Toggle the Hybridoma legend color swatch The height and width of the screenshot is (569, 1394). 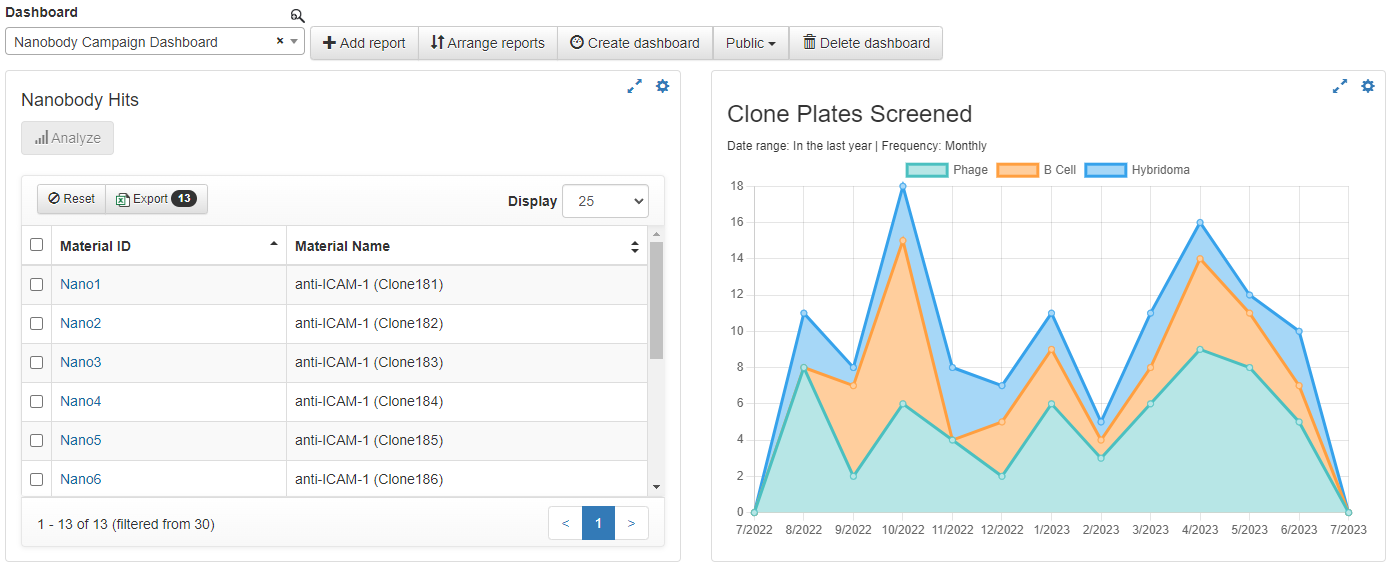(1106, 170)
